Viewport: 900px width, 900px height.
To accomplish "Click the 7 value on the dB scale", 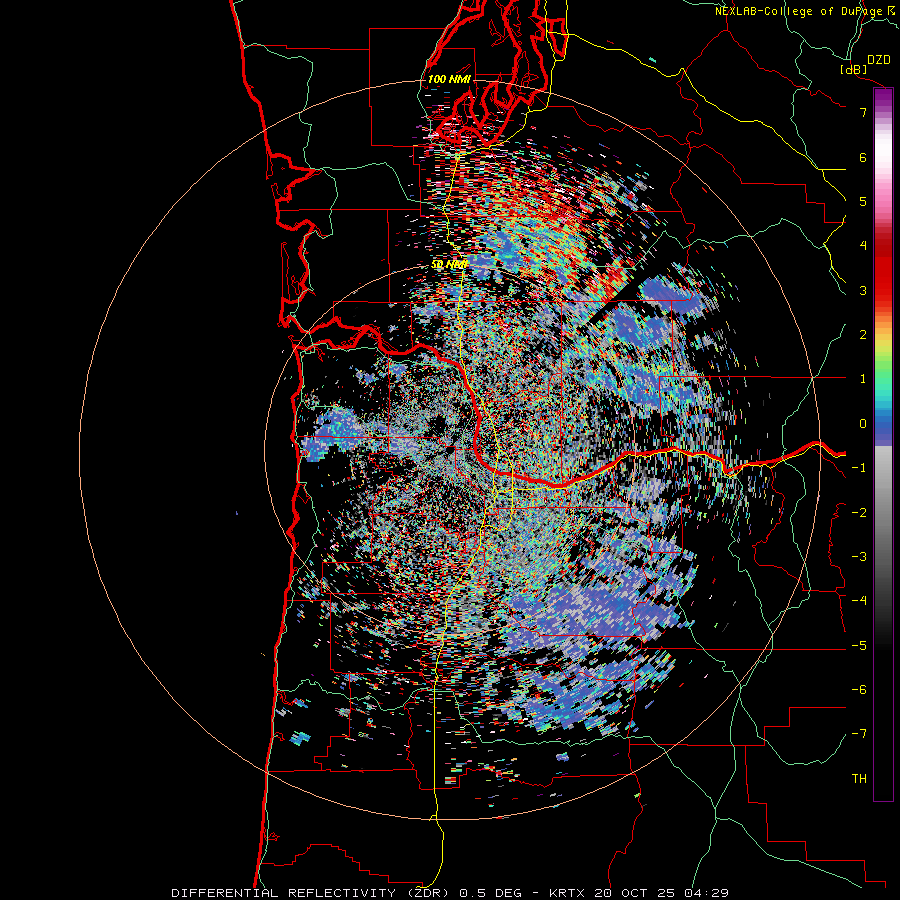I will 863,112.
